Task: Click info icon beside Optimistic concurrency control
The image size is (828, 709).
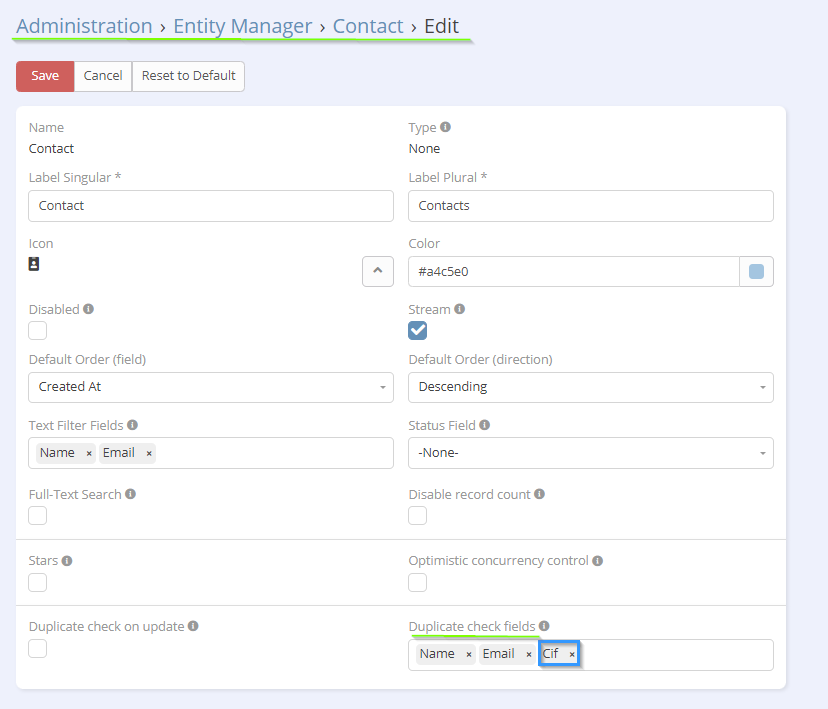Action: pyautogui.click(x=598, y=561)
